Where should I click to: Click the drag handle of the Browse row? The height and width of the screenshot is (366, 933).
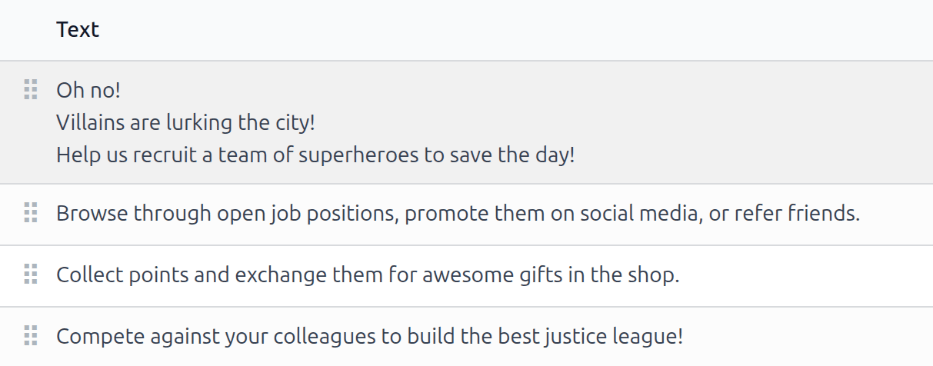tap(30, 212)
